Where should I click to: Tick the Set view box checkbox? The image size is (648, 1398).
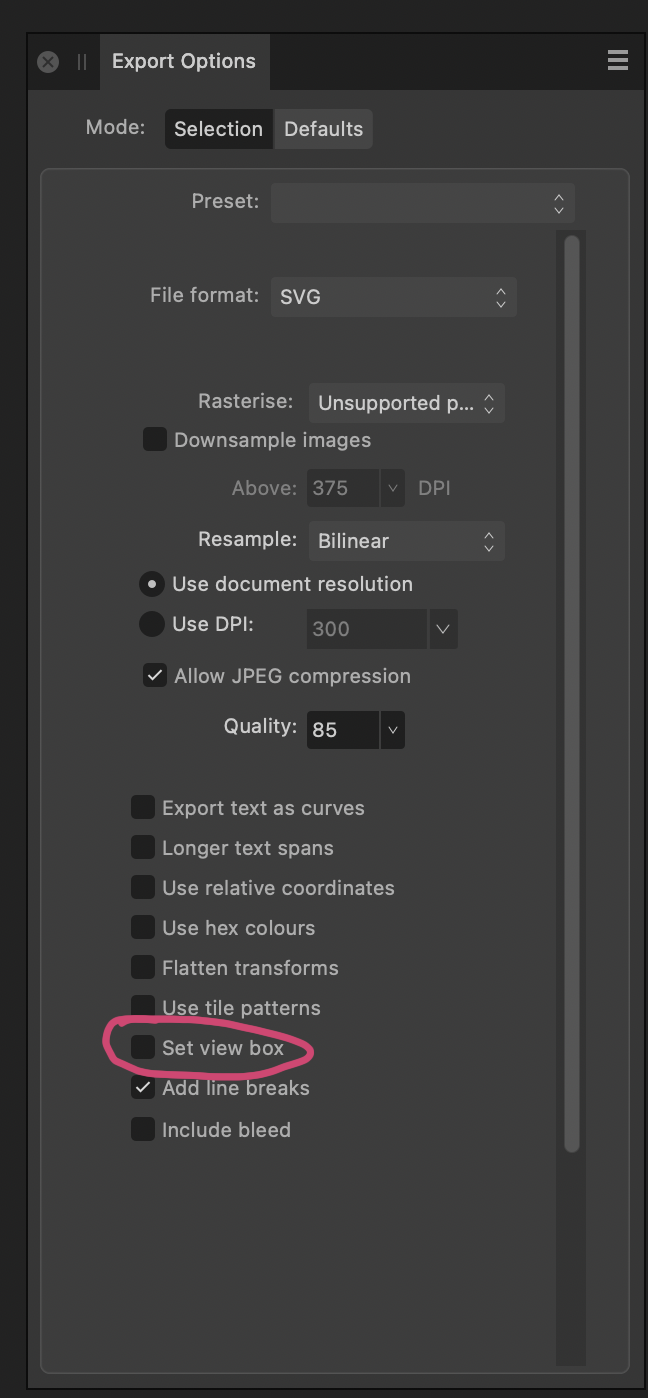143,1047
